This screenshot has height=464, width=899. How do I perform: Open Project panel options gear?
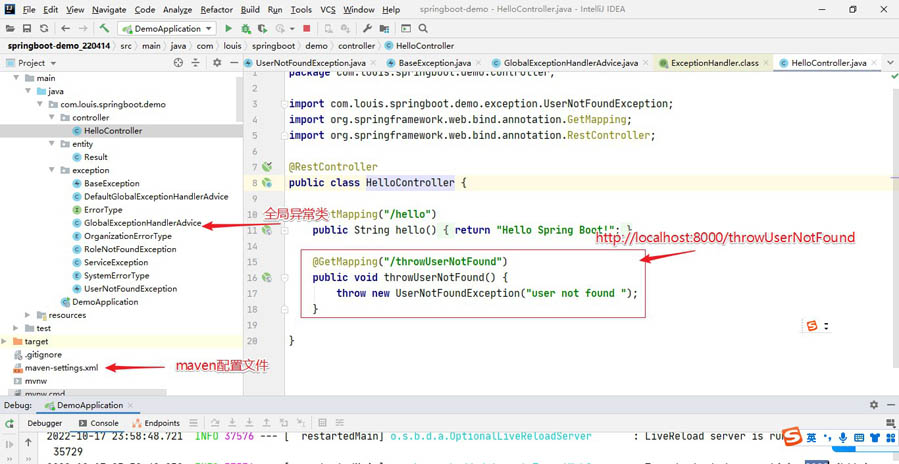click(x=217, y=63)
